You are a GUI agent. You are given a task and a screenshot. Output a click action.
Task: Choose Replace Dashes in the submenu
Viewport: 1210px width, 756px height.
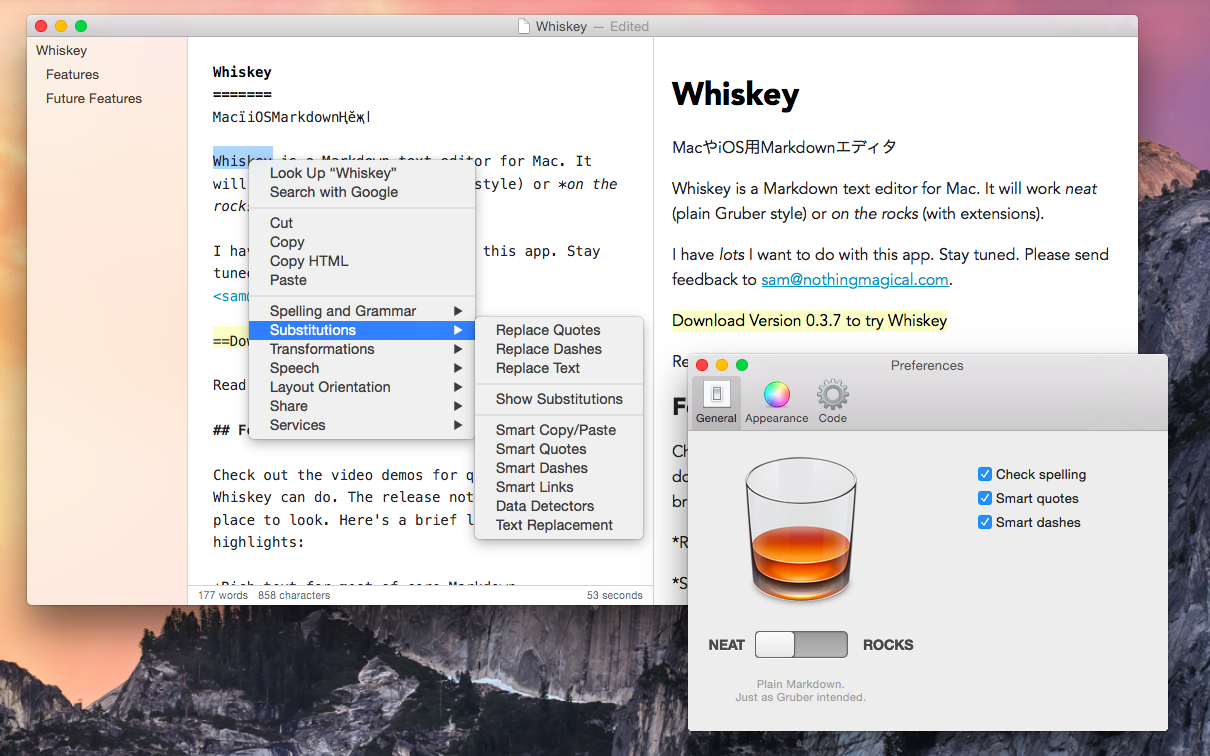click(559, 349)
